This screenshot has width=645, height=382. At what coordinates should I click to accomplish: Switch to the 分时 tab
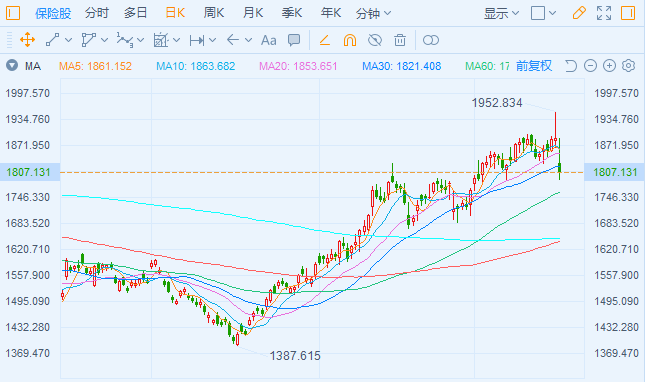tap(97, 13)
